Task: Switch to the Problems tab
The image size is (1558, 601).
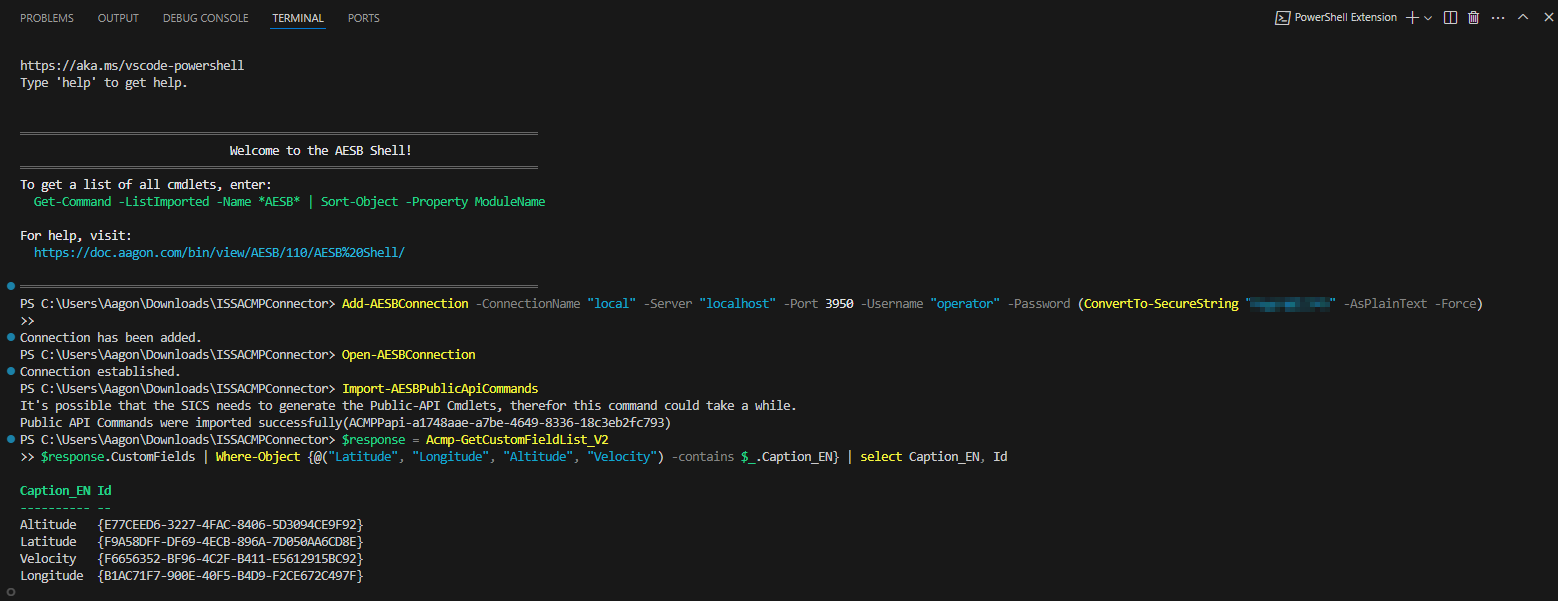Action: (47, 18)
